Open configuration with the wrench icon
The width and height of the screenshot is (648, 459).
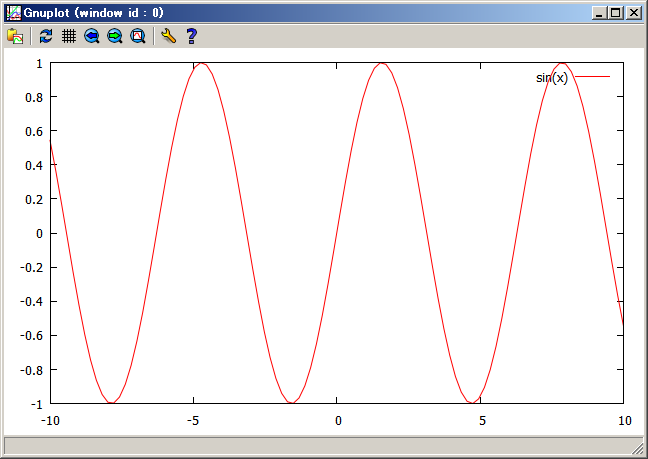click(168, 36)
